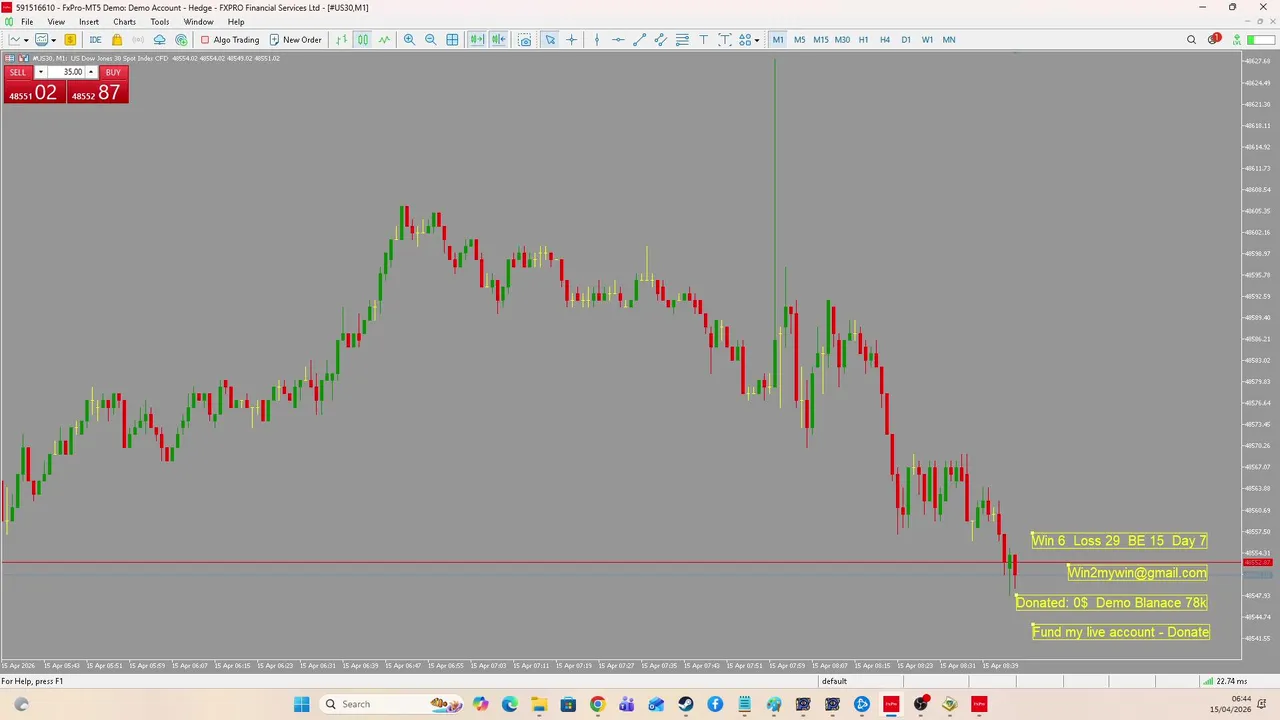Select the cursor arrow tool
Image resolution: width=1280 pixels, height=720 pixels.
coord(550,40)
